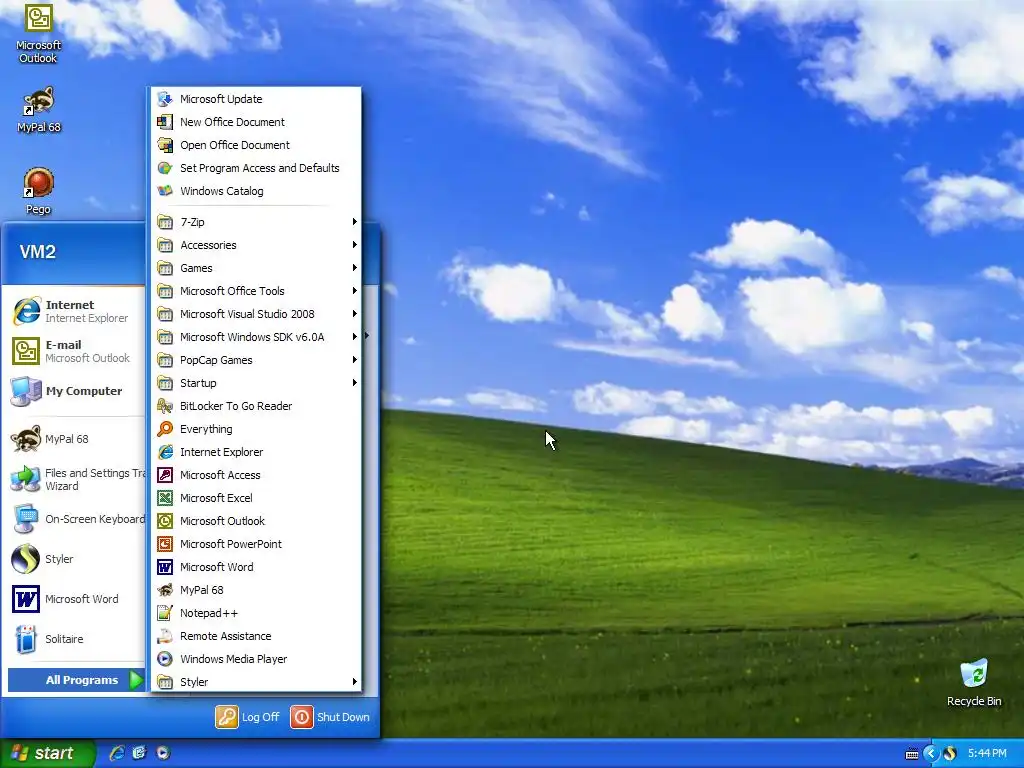The image size is (1024, 768).
Task: Expand the Styler program folder
Action: pos(255,682)
